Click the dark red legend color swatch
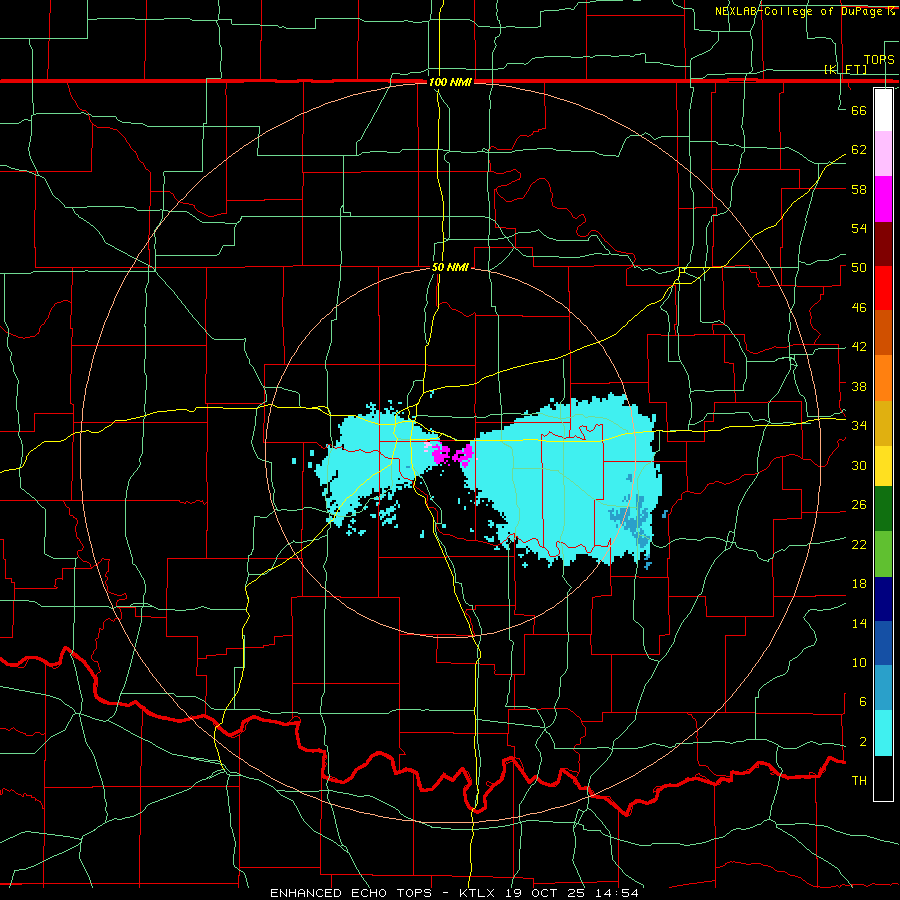Screen dimensions: 900x900 click(x=883, y=244)
